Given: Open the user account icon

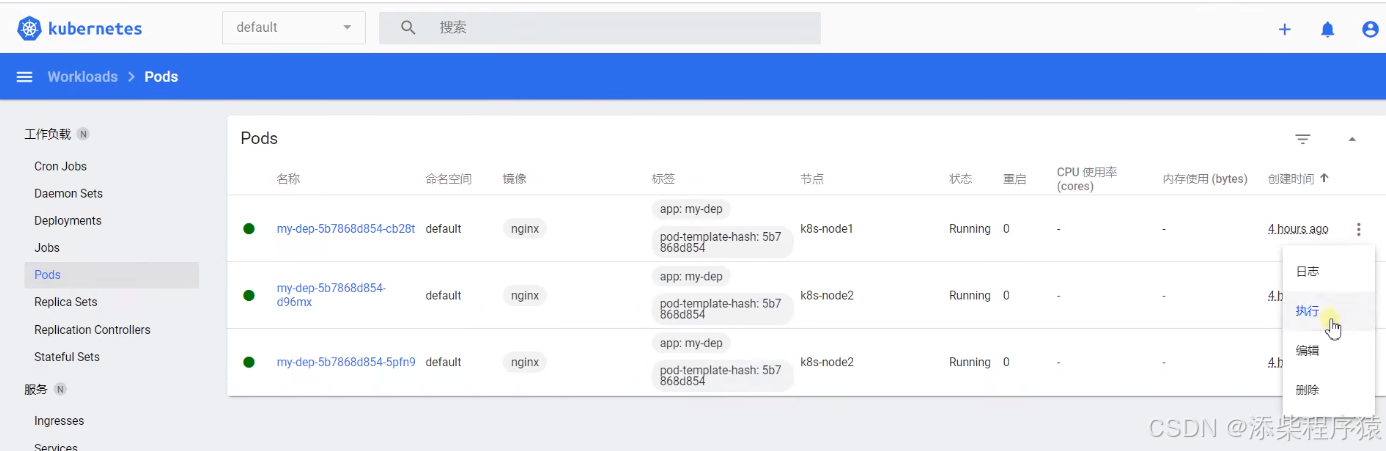Looking at the screenshot, I should [1371, 29].
